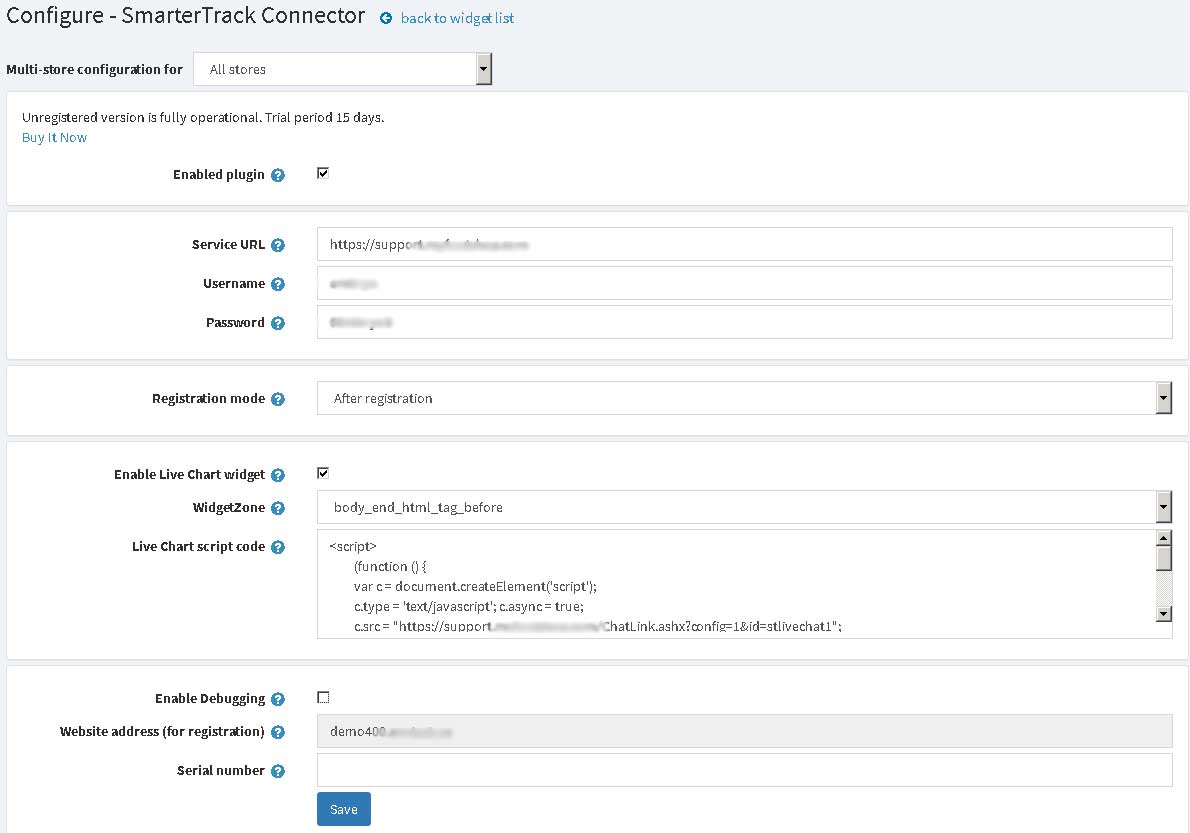Click the script code scrollbar up arrow

[1163, 538]
